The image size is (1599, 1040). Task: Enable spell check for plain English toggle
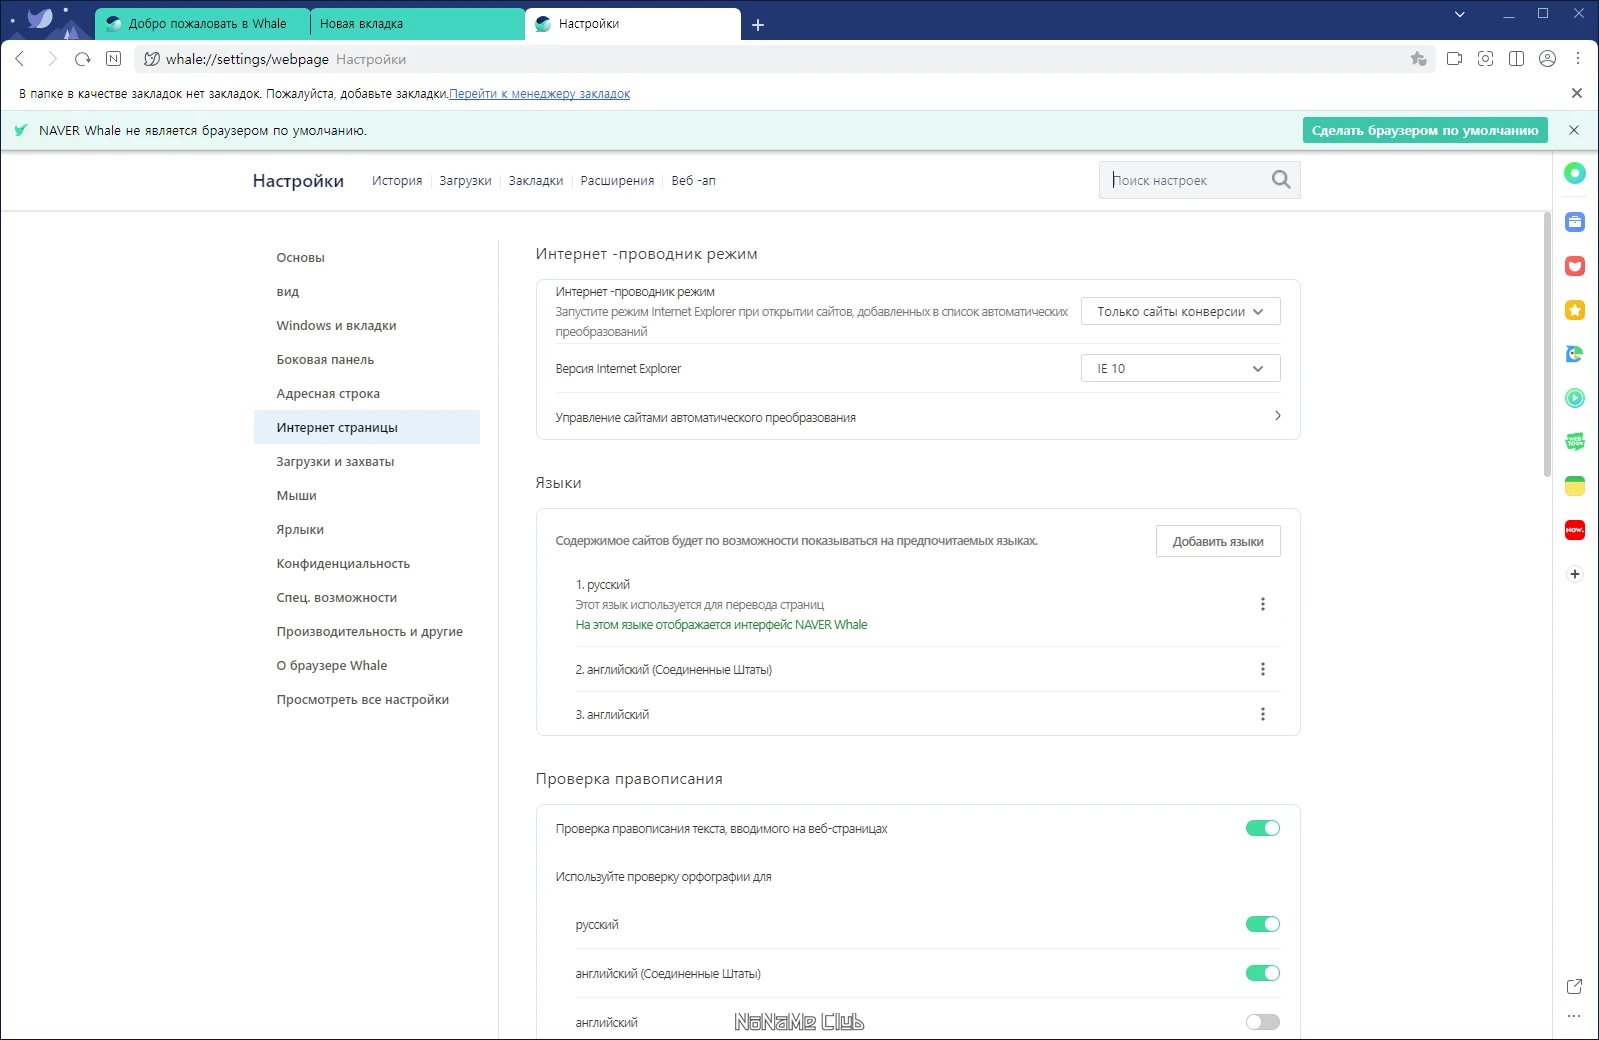(1262, 1022)
